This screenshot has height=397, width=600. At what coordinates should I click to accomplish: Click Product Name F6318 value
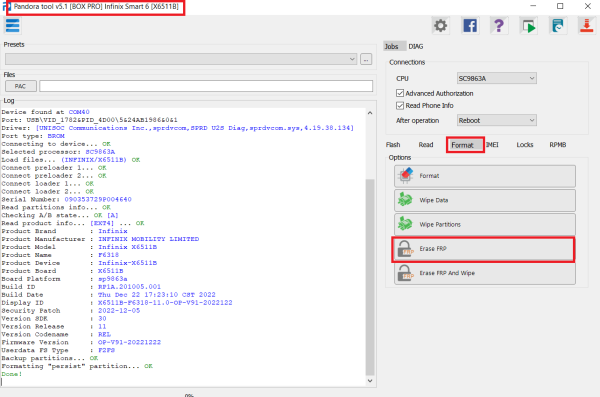[109, 255]
